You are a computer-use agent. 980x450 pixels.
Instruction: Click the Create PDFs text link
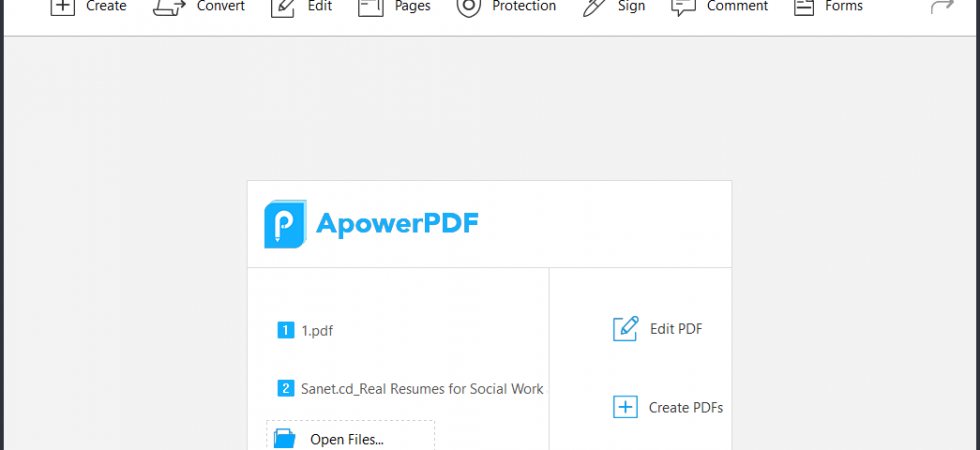click(686, 408)
